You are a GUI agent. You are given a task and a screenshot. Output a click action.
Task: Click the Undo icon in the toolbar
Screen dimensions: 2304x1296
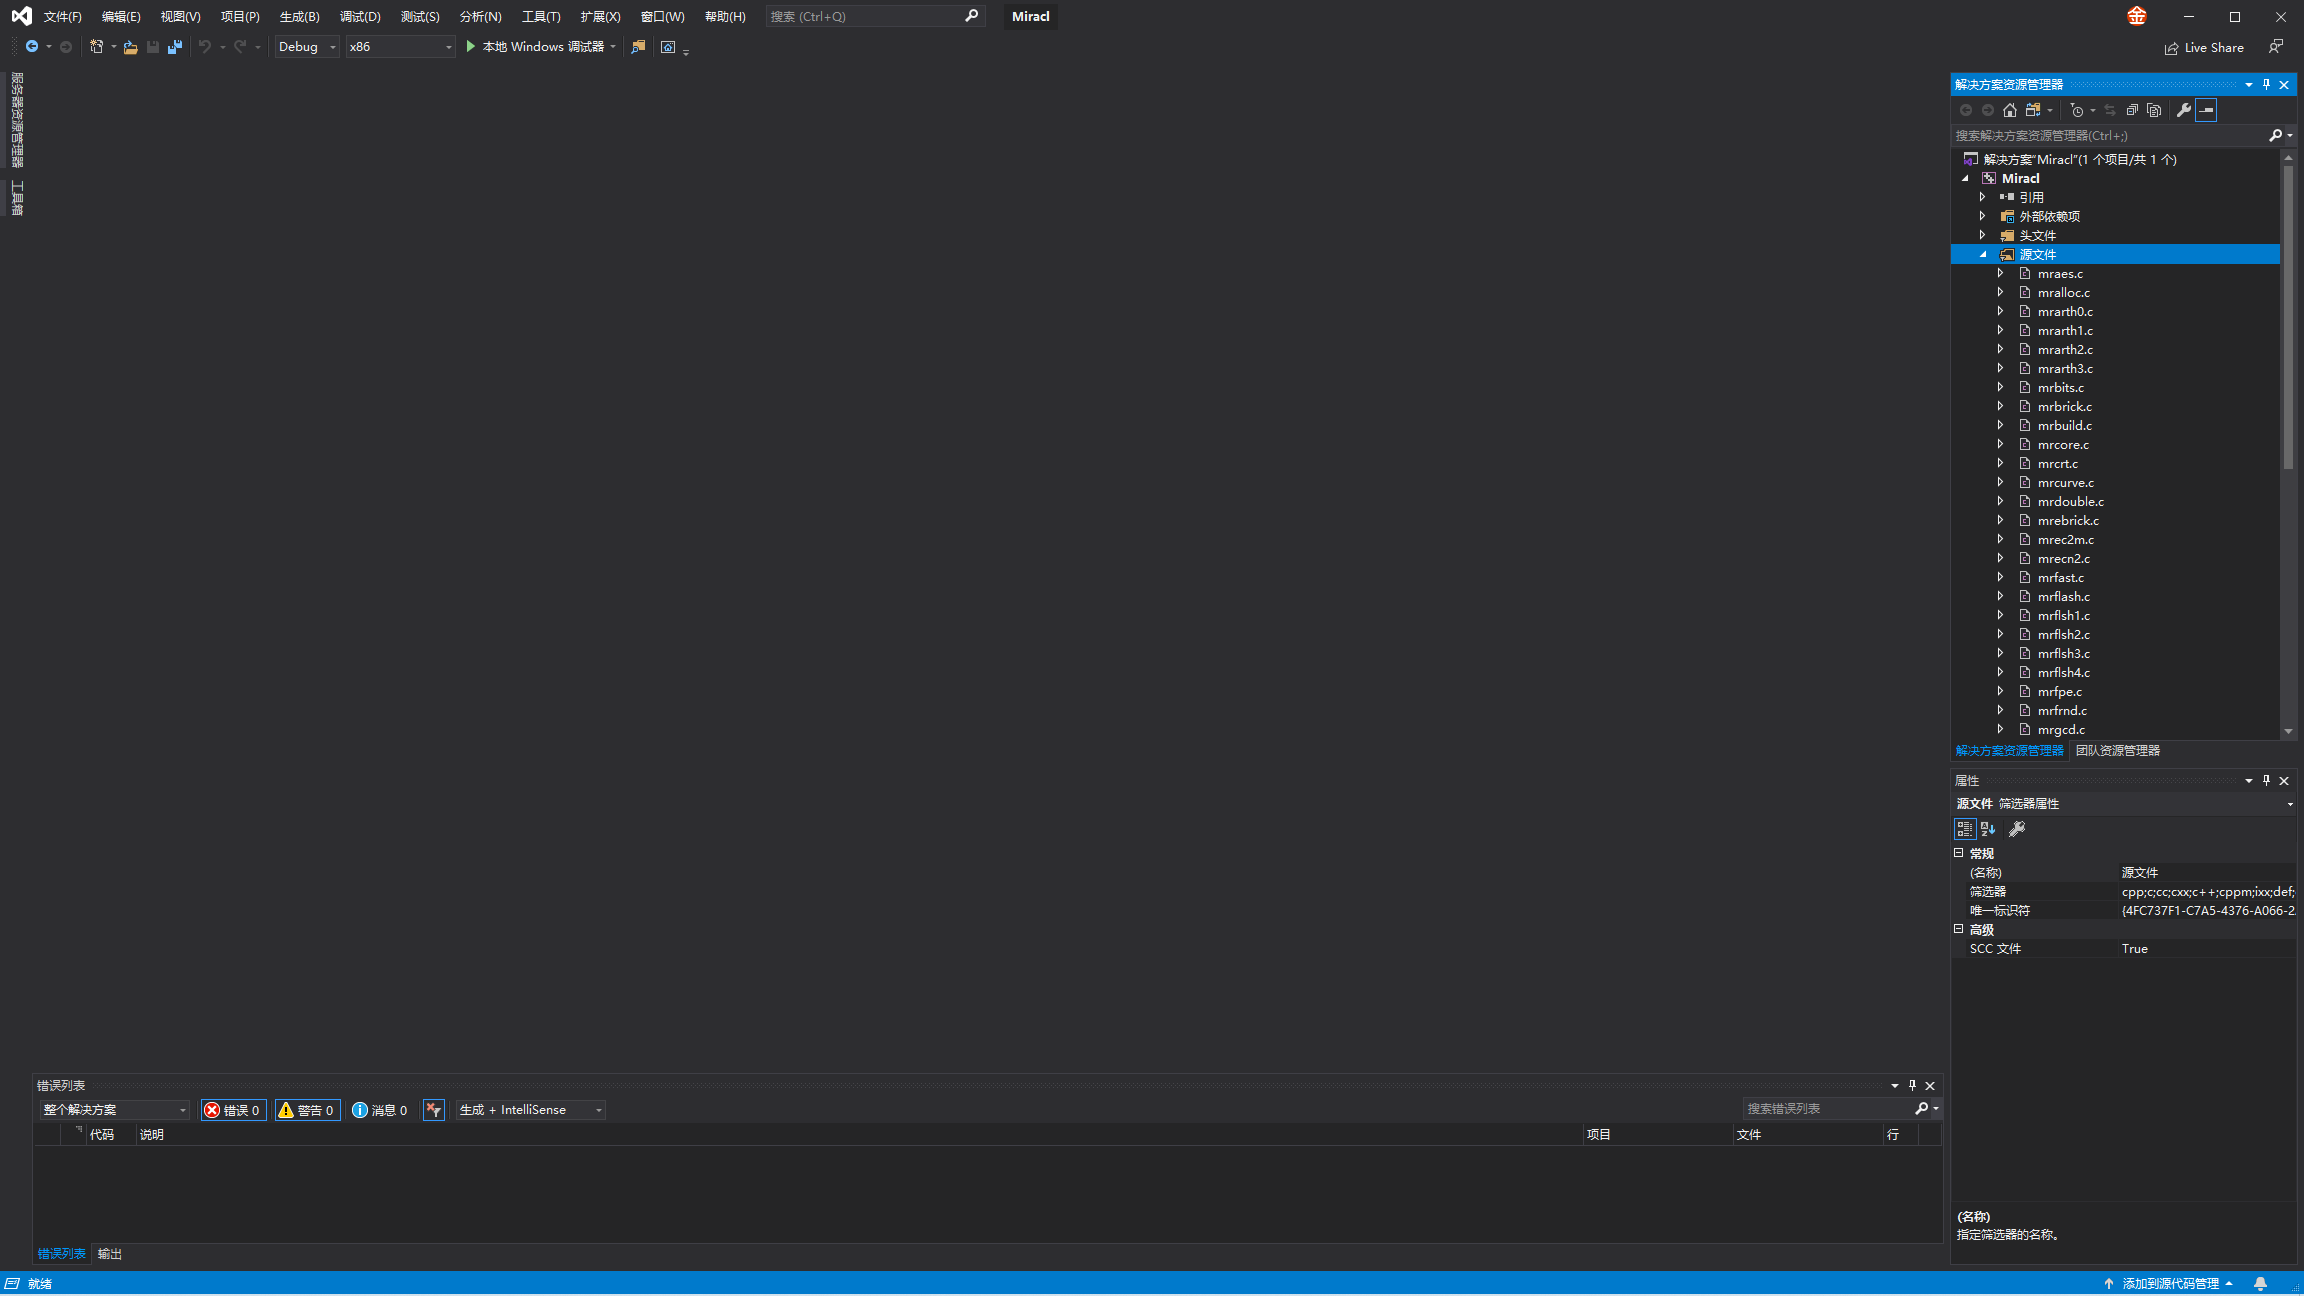tap(204, 47)
